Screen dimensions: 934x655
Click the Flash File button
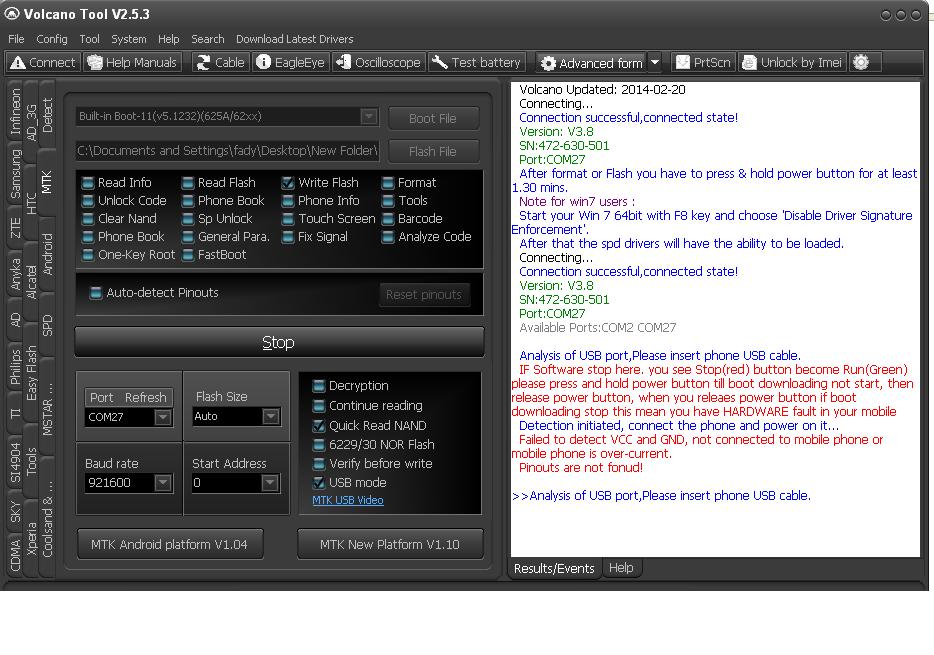(x=433, y=152)
